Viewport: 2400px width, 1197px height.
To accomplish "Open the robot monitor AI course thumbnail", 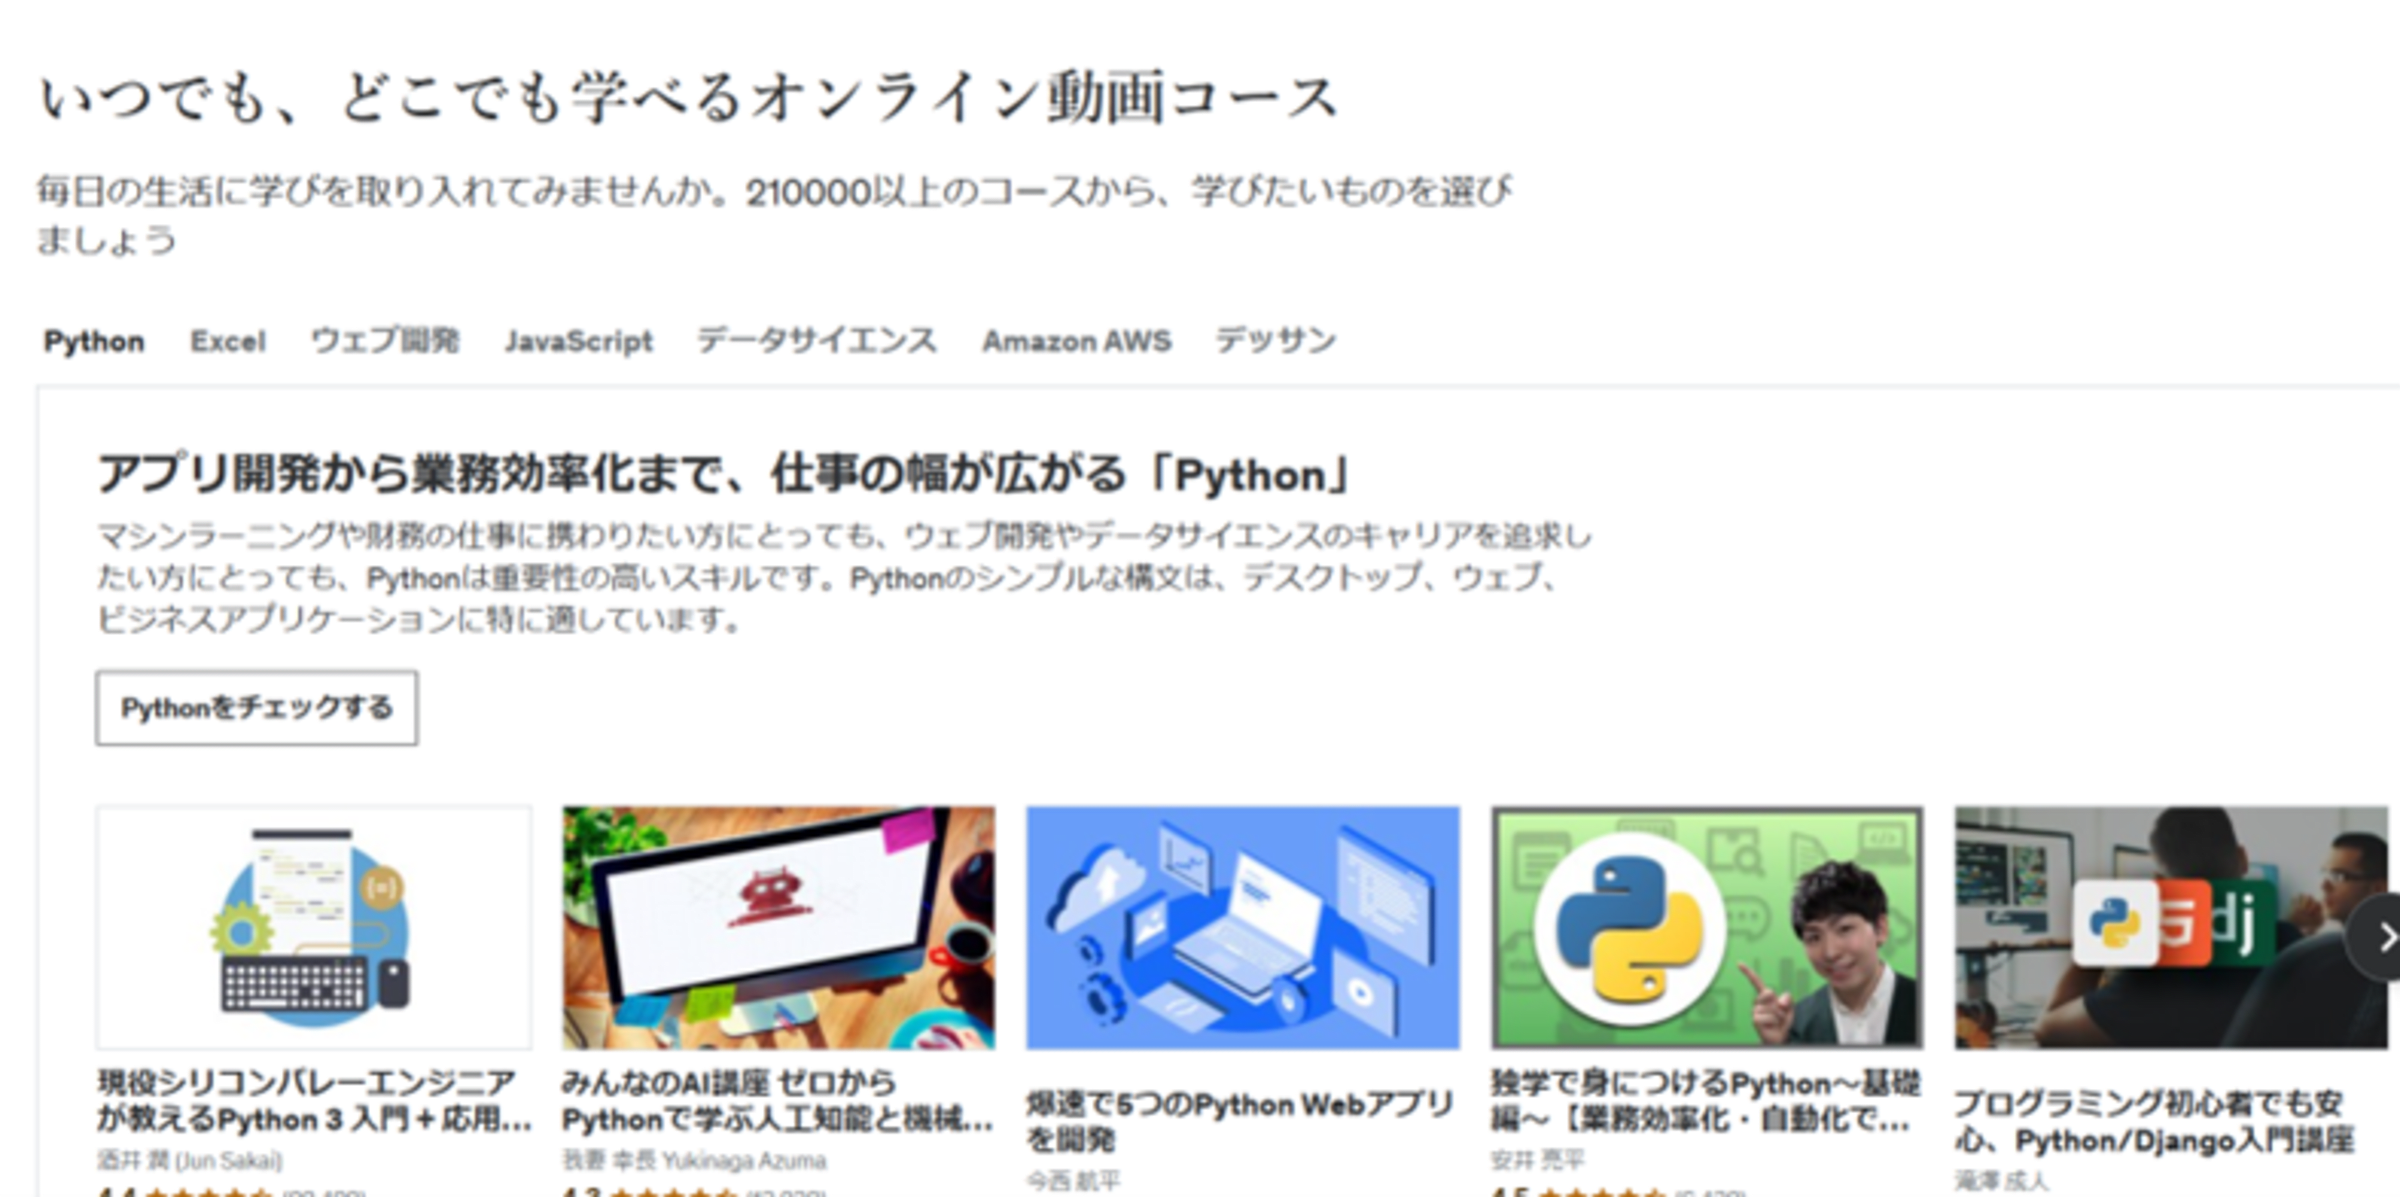I will tap(778, 927).
